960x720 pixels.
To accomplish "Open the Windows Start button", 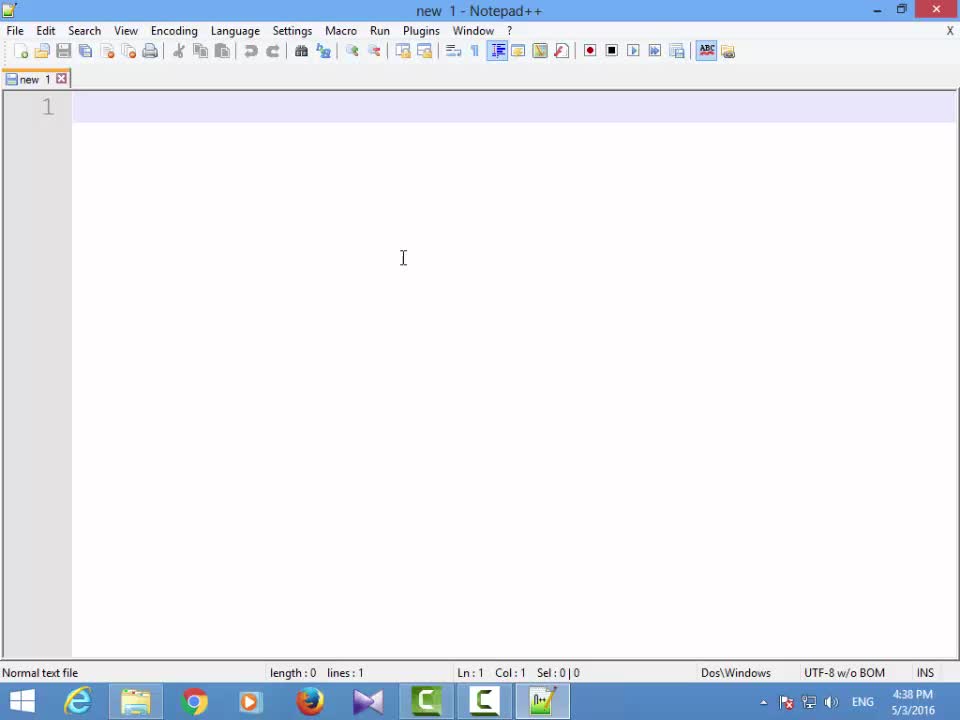I will 23,701.
